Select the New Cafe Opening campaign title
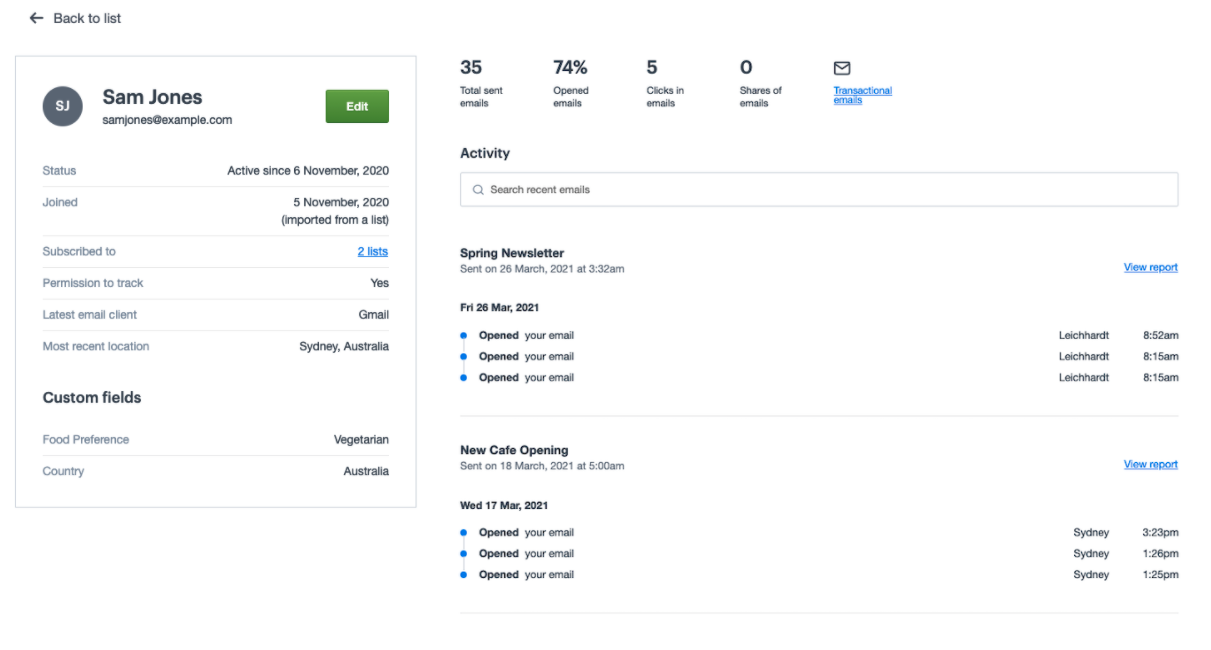This screenshot has height=650, width=1211. coord(514,450)
